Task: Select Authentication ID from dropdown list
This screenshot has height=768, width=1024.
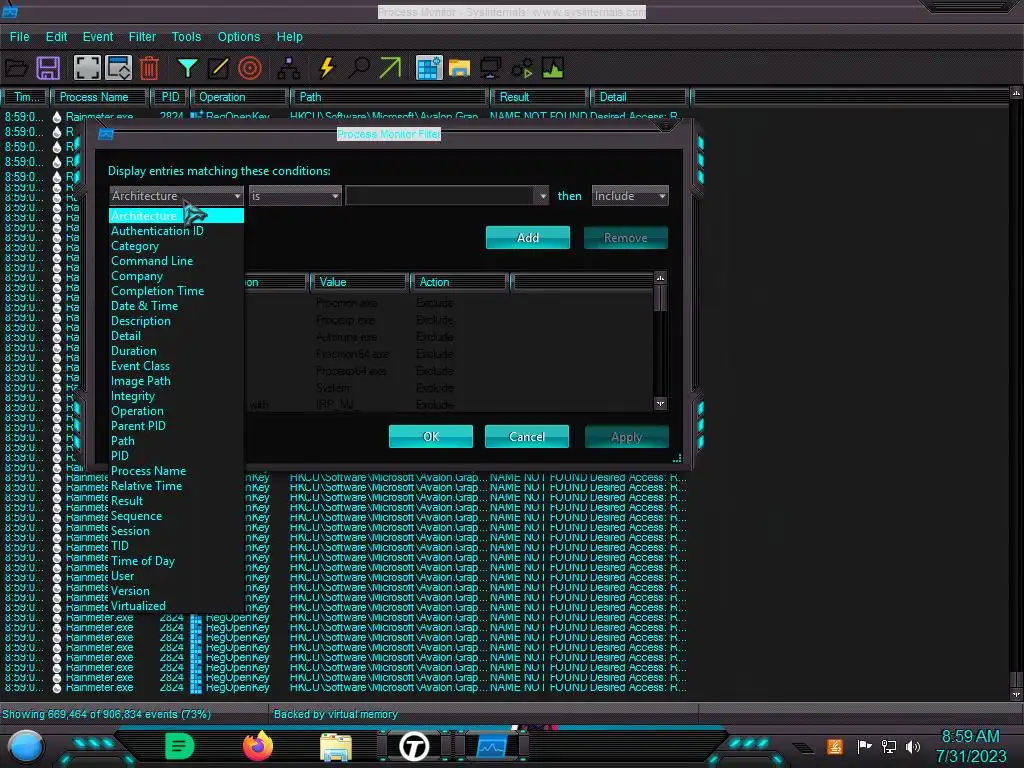Action: [x=157, y=231]
